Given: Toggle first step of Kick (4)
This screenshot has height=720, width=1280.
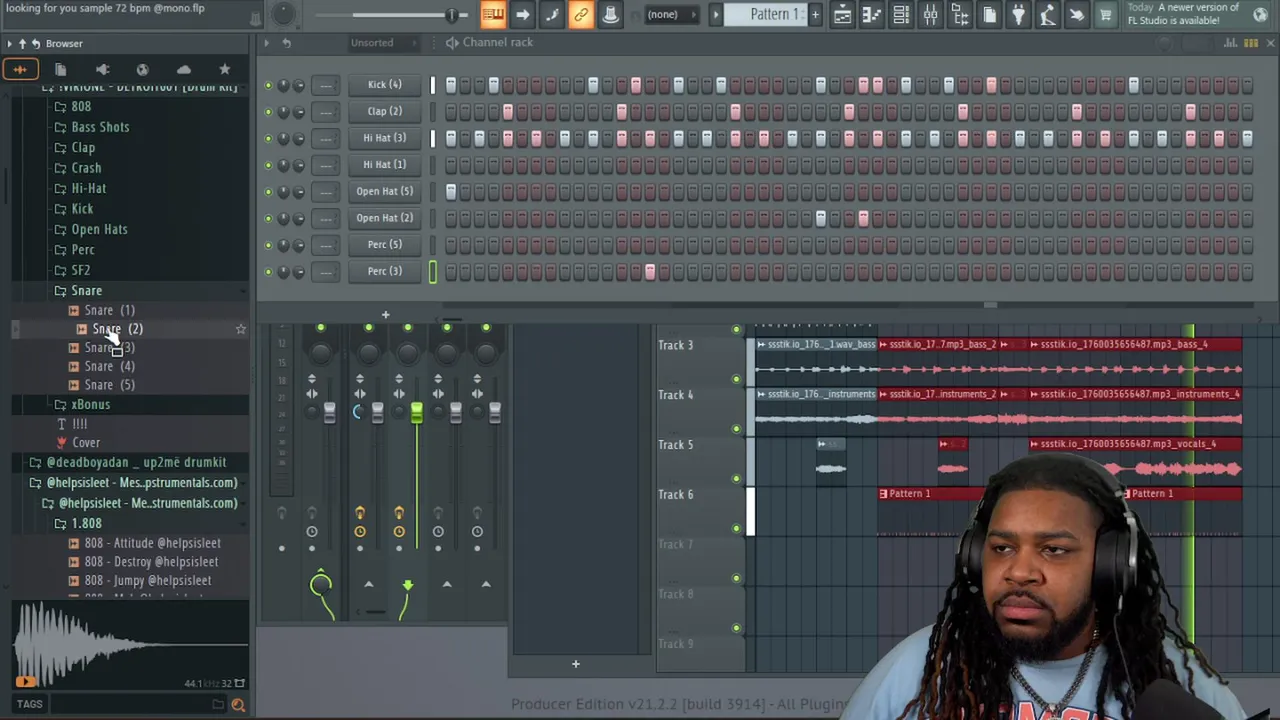Looking at the screenshot, I should pyautogui.click(x=451, y=85).
